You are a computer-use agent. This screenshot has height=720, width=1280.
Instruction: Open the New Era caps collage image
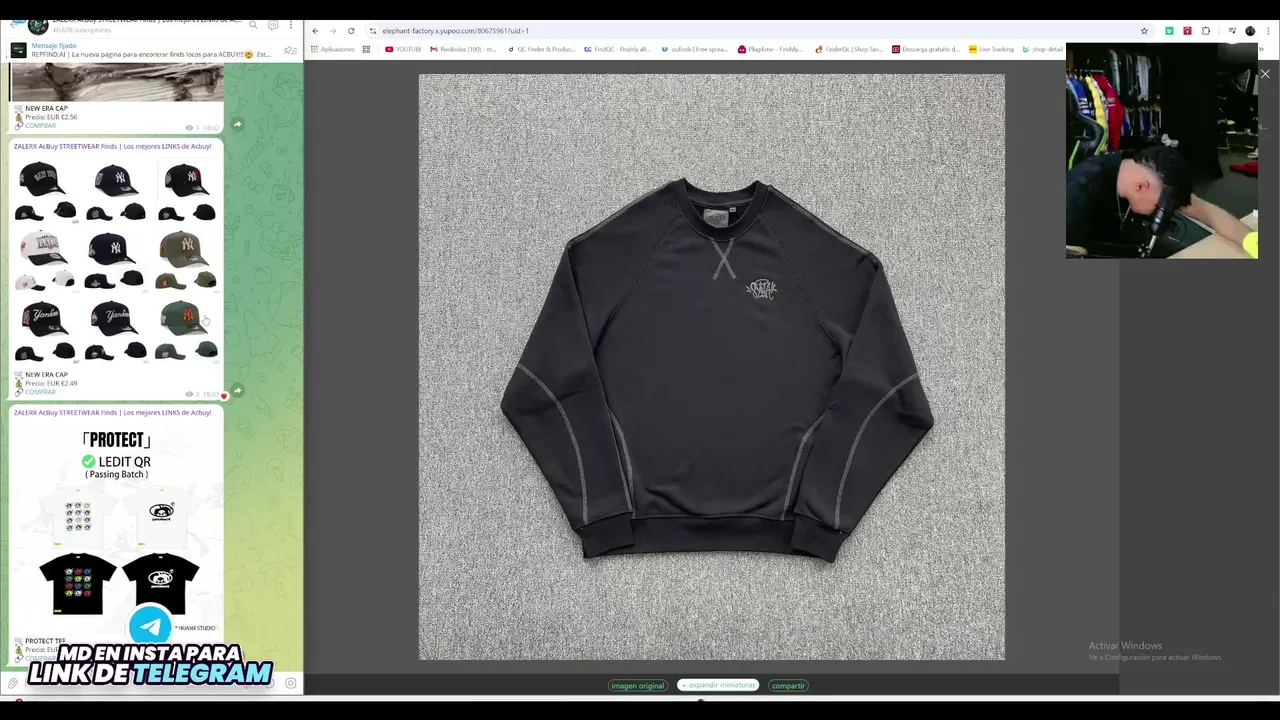117,261
